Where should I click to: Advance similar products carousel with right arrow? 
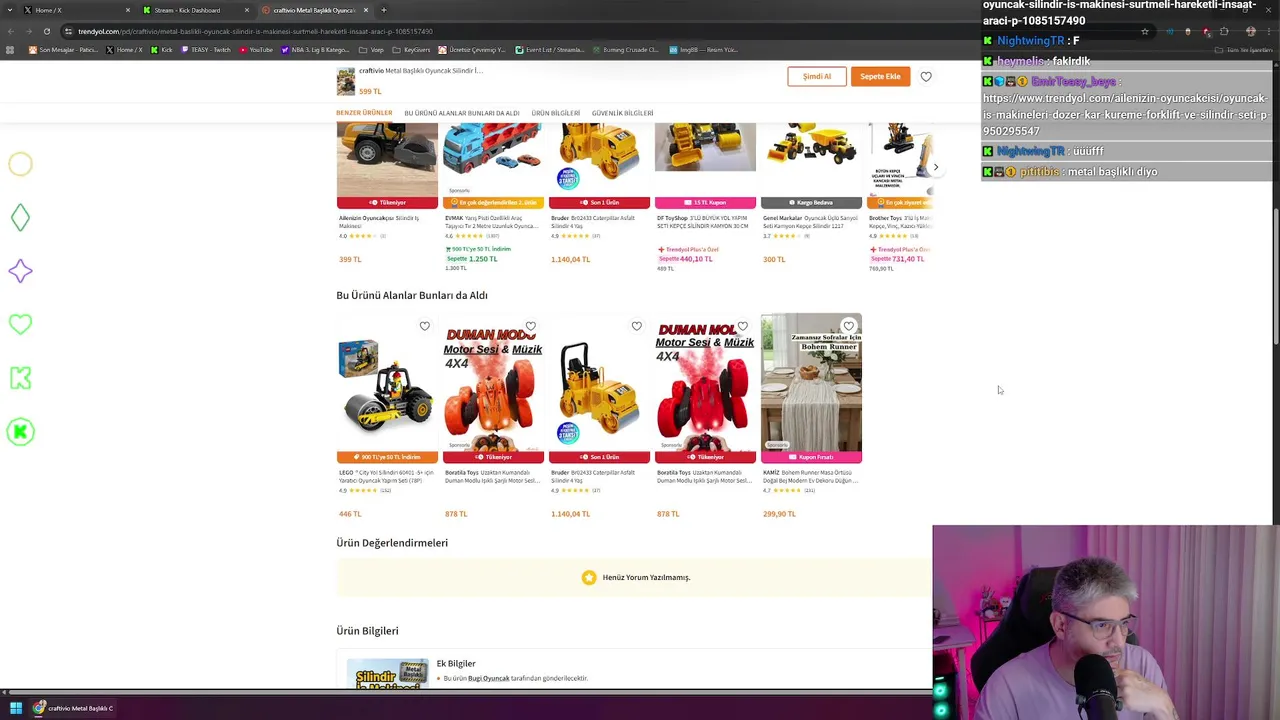click(935, 167)
